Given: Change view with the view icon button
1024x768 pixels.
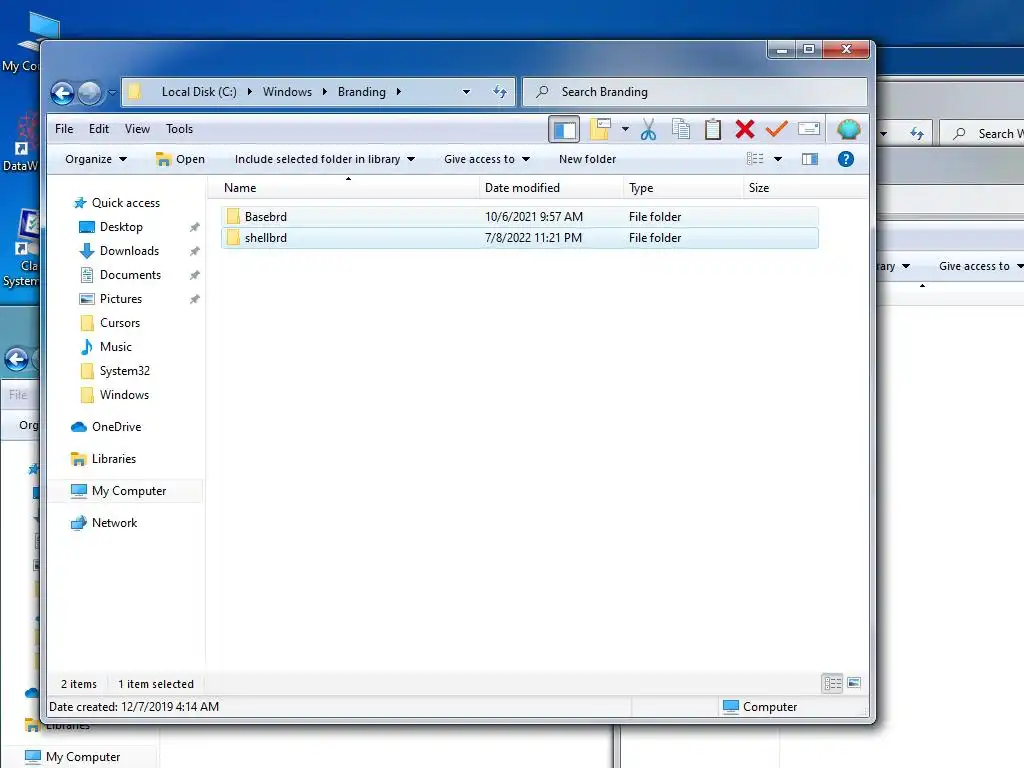Looking at the screenshot, I should pos(755,159).
